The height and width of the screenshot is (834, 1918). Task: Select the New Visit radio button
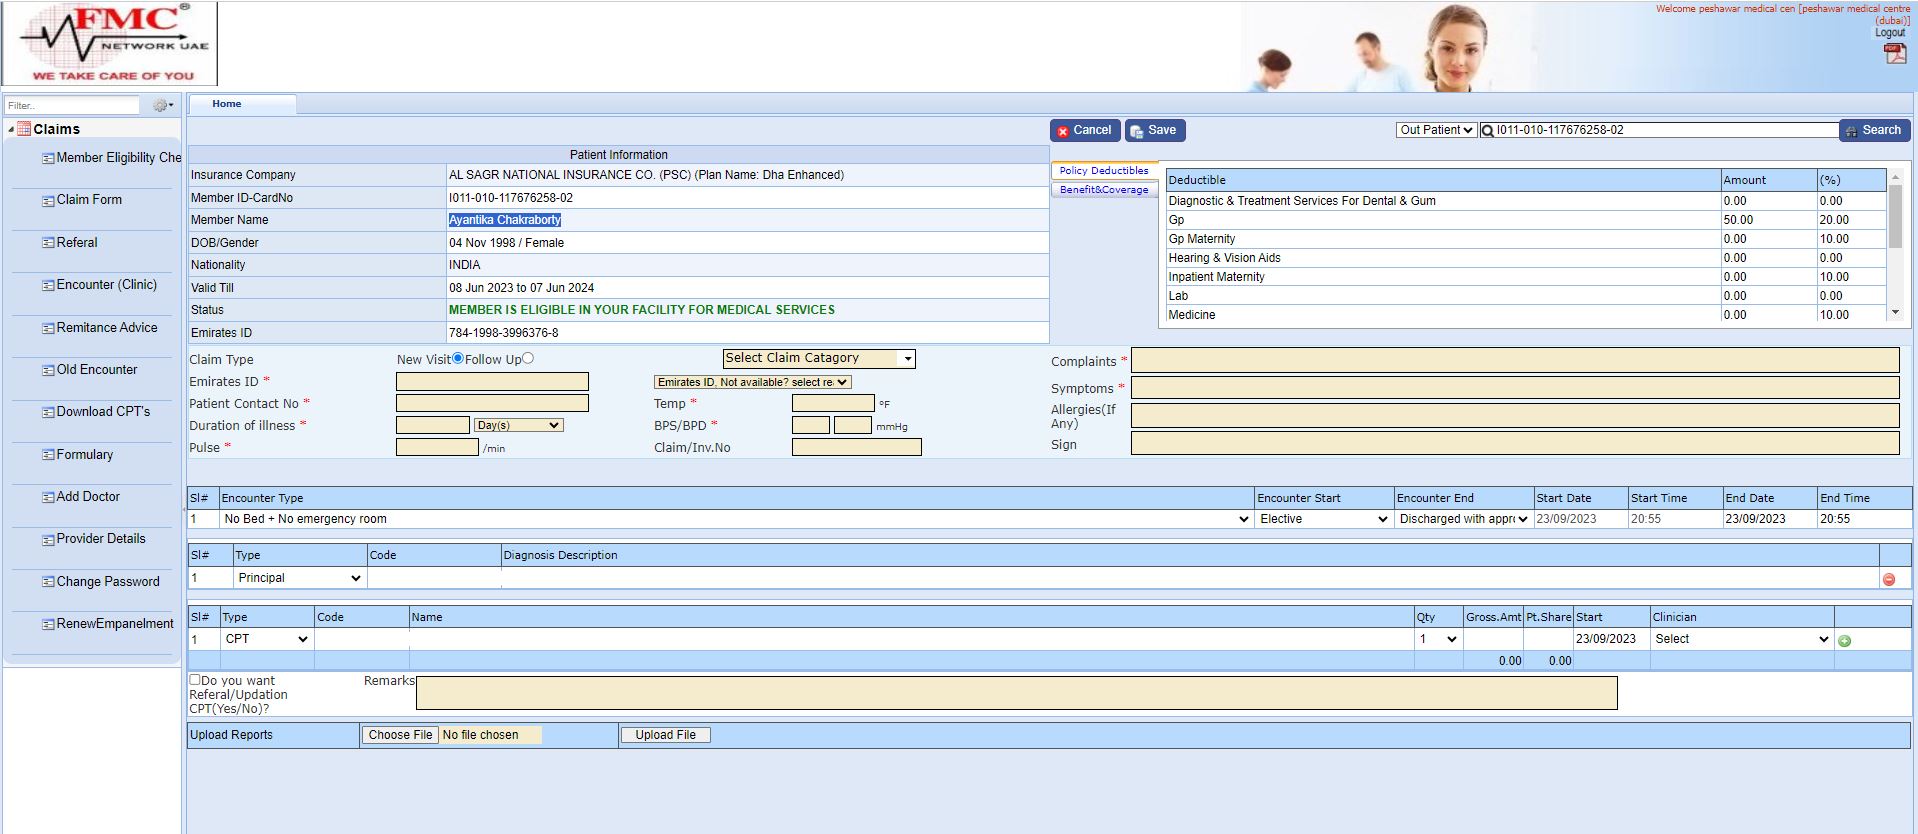pyautogui.click(x=458, y=358)
